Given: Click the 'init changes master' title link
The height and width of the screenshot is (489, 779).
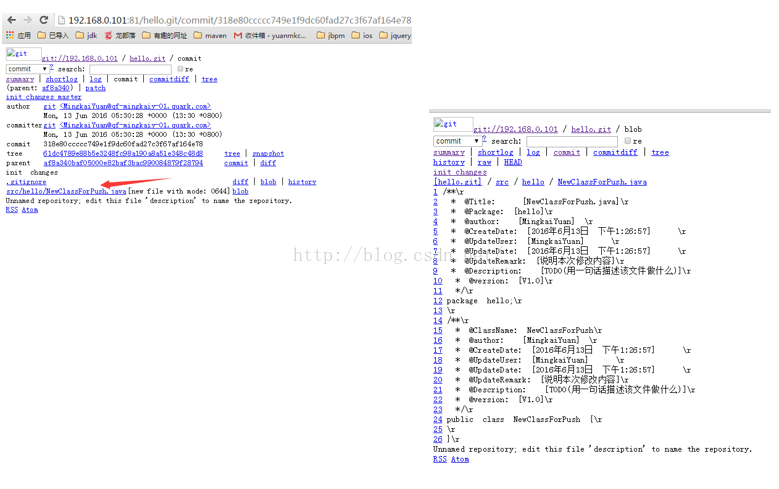Looking at the screenshot, I should [44, 97].
